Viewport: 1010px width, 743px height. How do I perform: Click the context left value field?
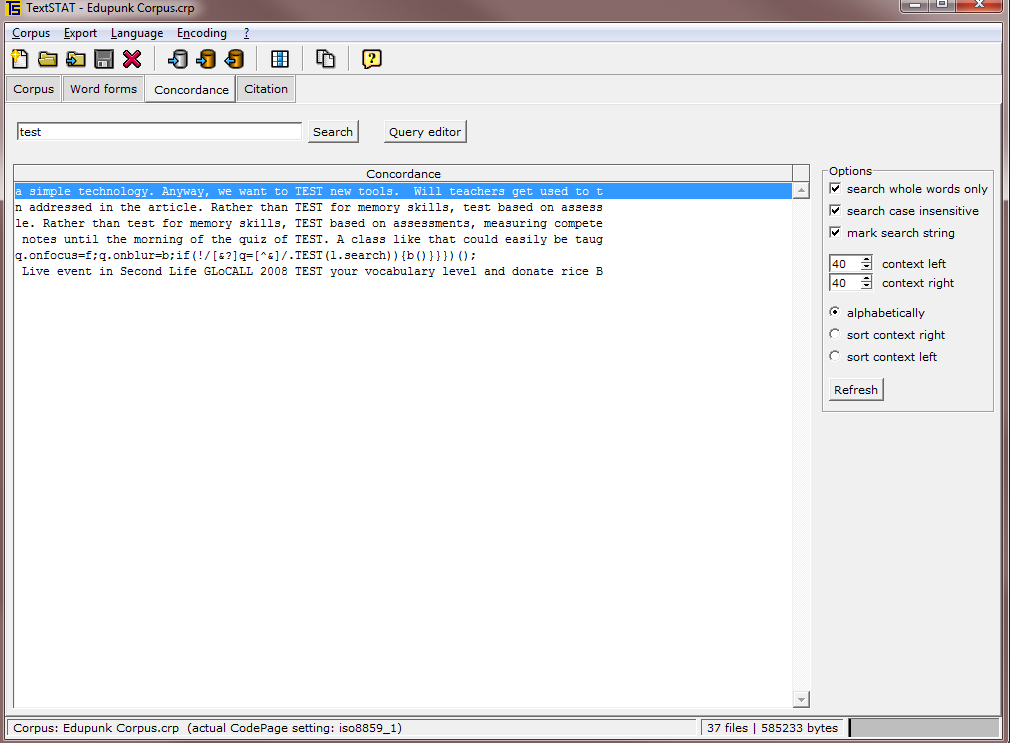[x=845, y=264]
